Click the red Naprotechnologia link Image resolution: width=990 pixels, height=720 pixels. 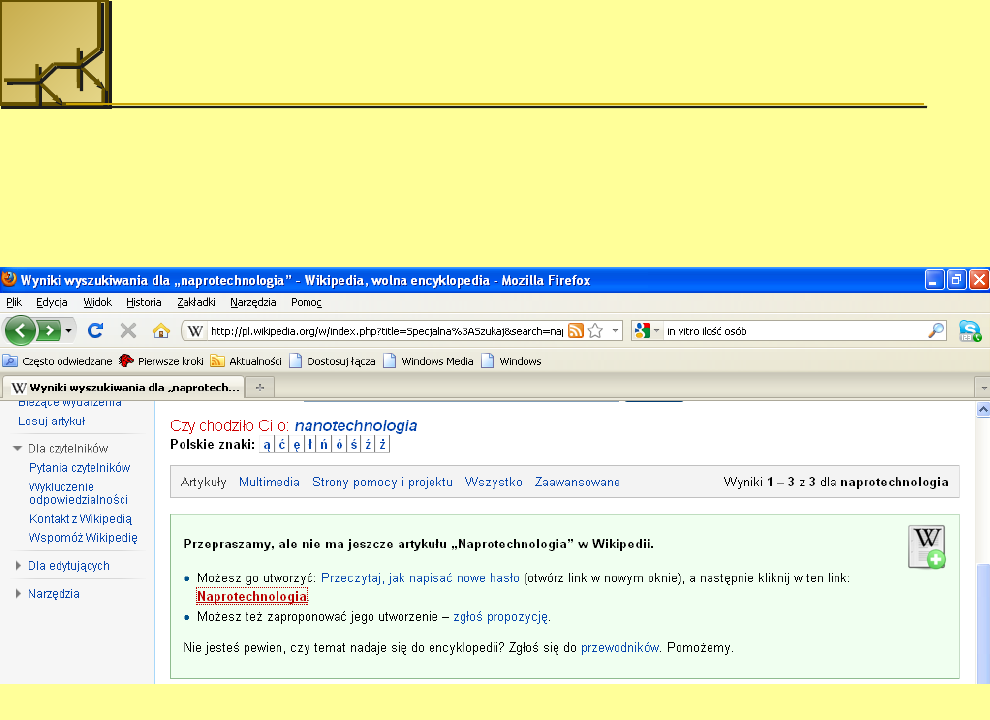point(252,597)
